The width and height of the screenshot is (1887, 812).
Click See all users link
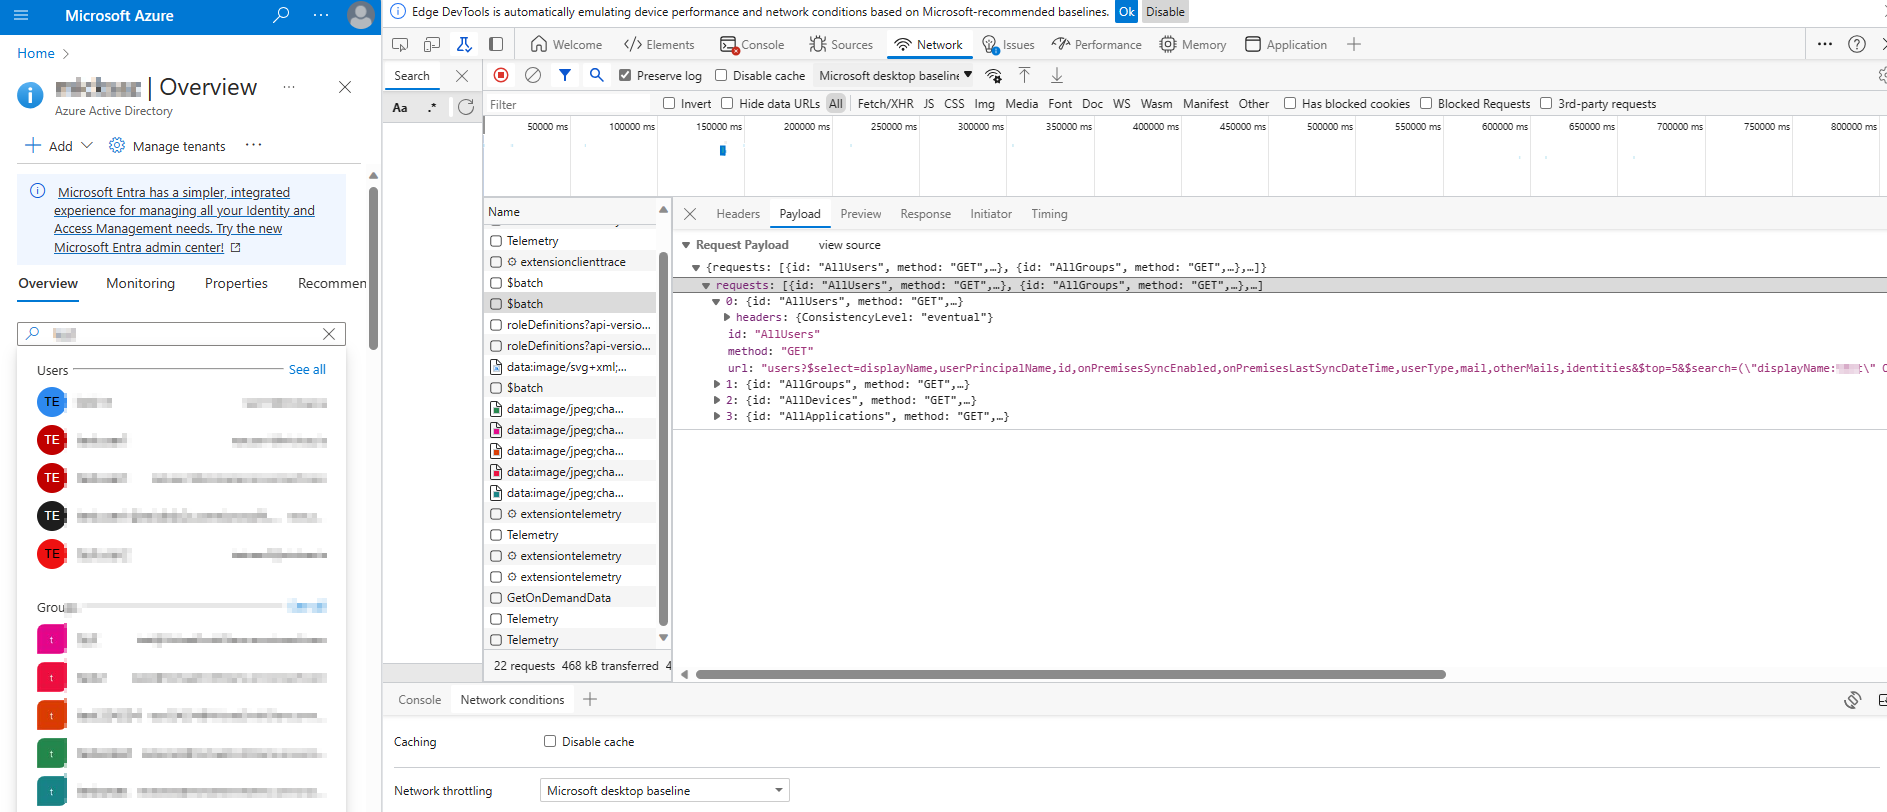(x=307, y=369)
